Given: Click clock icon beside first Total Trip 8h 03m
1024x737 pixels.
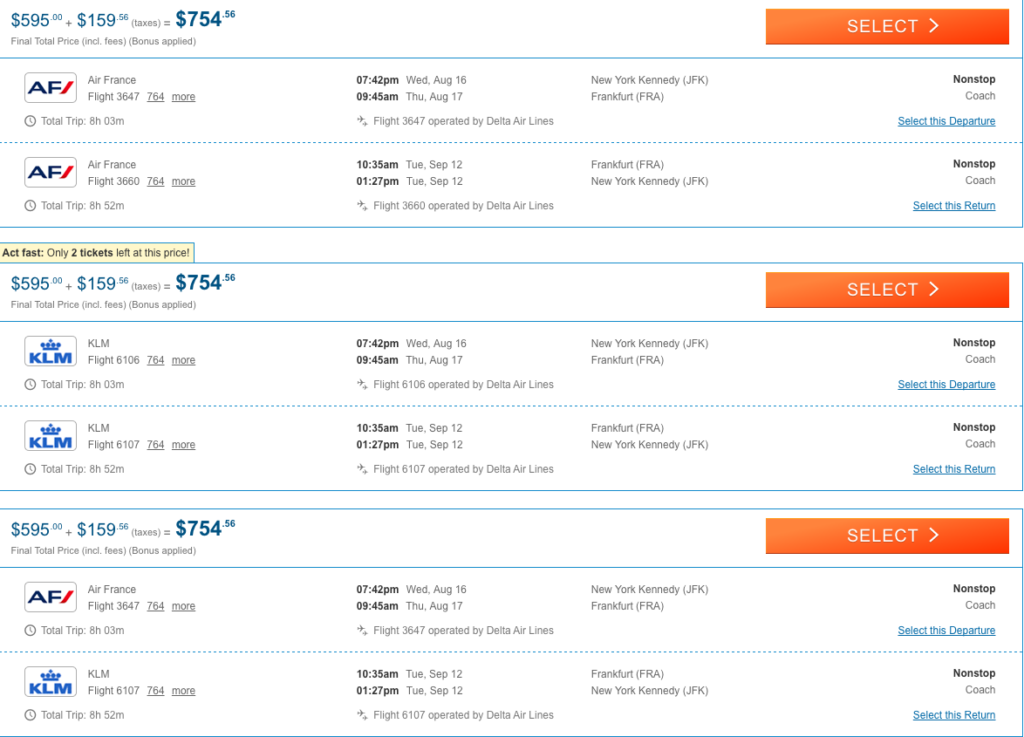Looking at the screenshot, I should tap(30, 121).
